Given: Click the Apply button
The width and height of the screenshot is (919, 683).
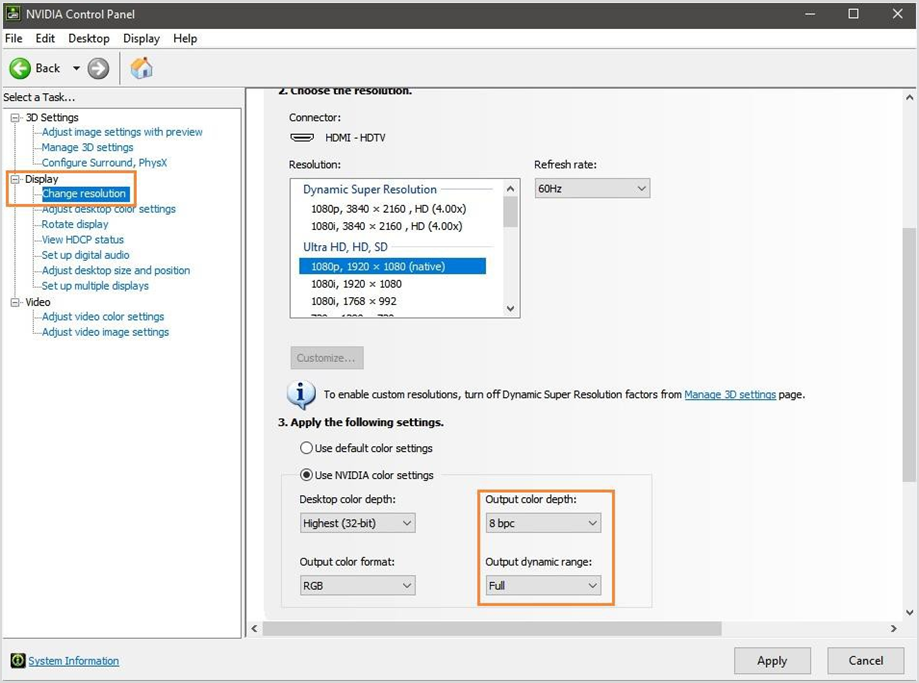Looking at the screenshot, I should pyautogui.click(x=772, y=661).
